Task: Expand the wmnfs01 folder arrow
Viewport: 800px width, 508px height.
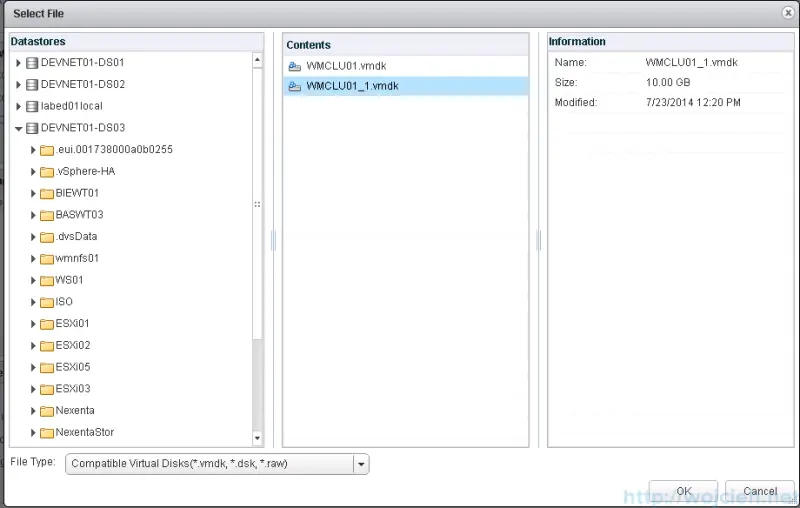Action: click(33, 259)
